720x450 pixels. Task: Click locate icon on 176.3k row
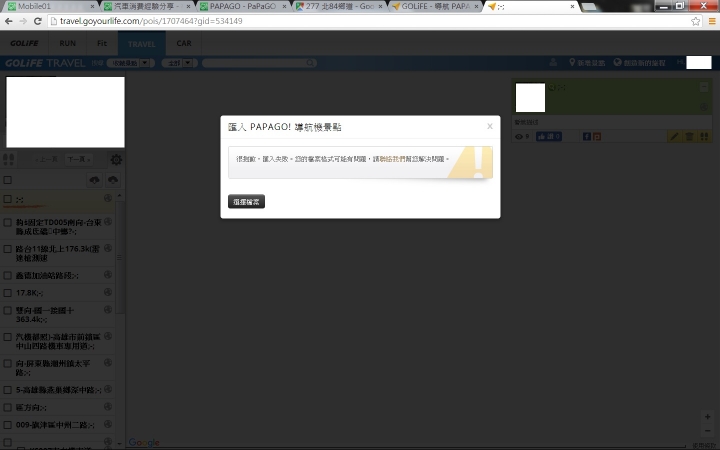(108, 248)
